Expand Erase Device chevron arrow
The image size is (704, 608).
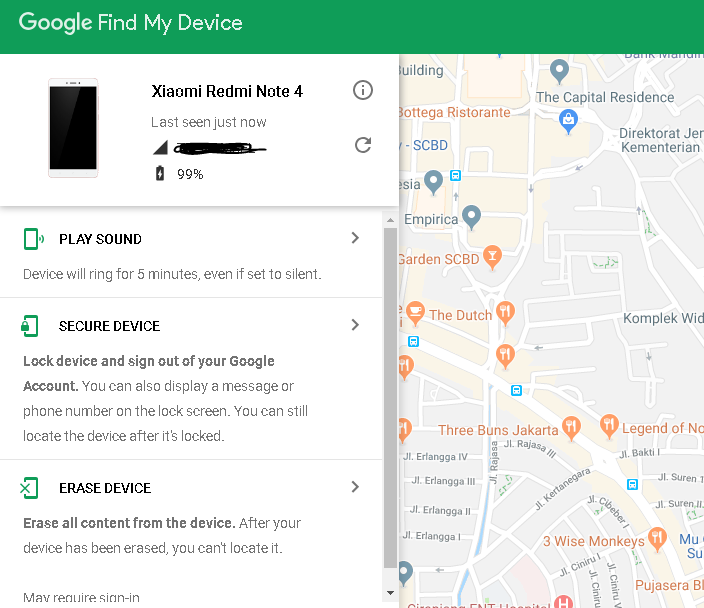pyautogui.click(x=355, y=487)
